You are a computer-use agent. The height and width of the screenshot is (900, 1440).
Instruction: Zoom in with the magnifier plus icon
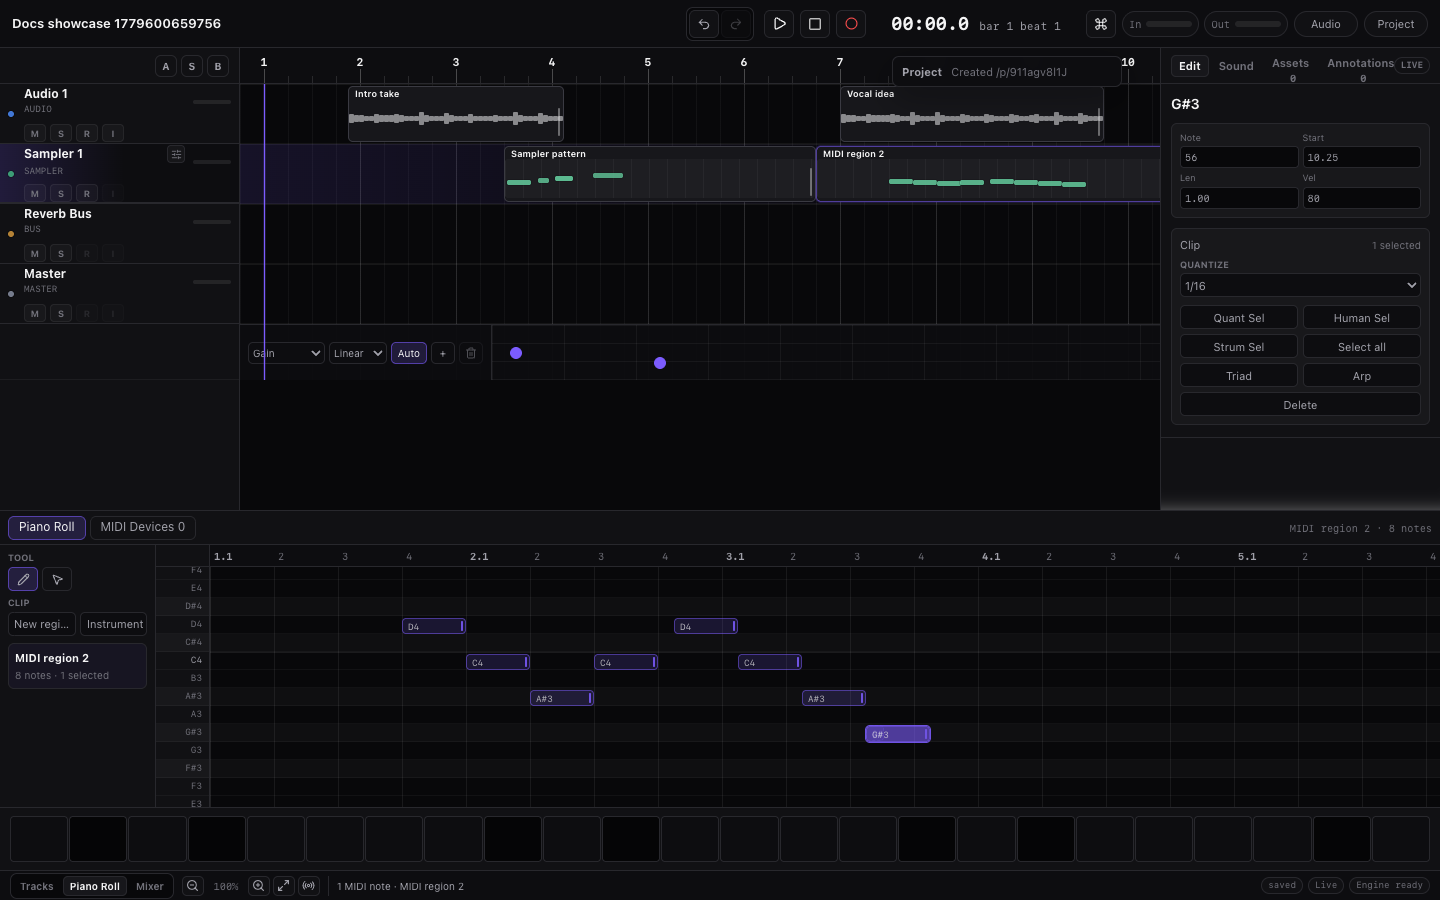coord(258,886)
